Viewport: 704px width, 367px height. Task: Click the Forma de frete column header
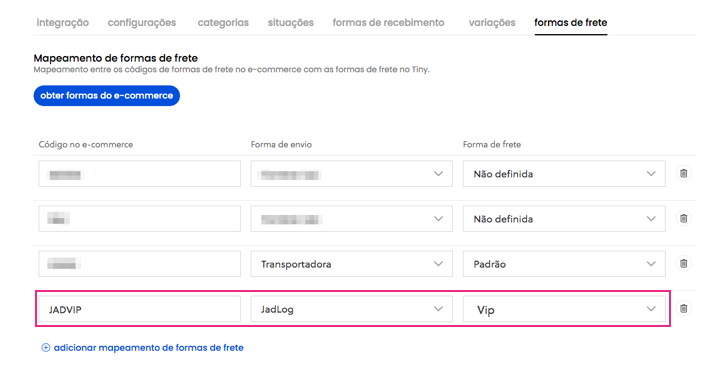click(492, 145)
